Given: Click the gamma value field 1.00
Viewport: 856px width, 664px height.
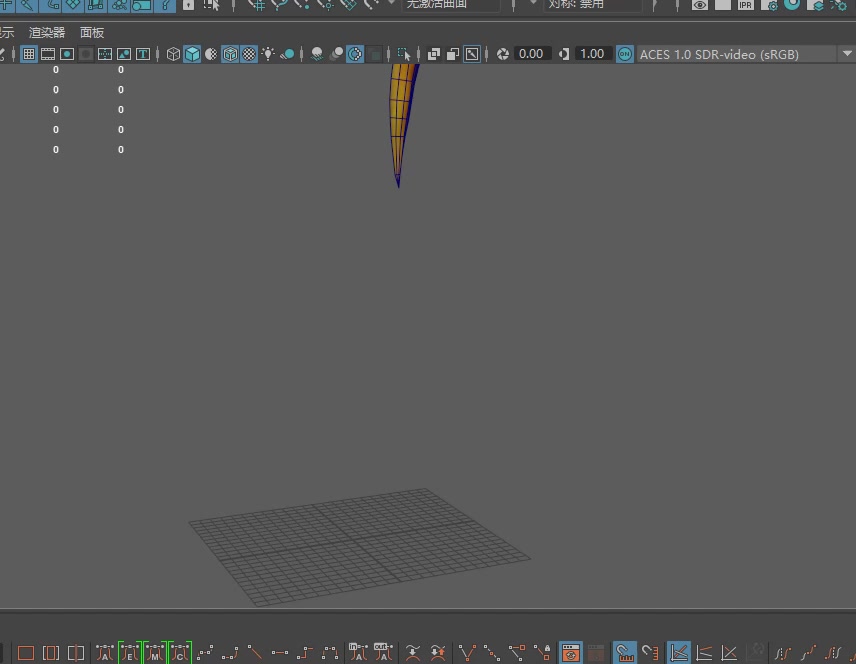Looking at the screenshot, I should [x=592, y=54].
